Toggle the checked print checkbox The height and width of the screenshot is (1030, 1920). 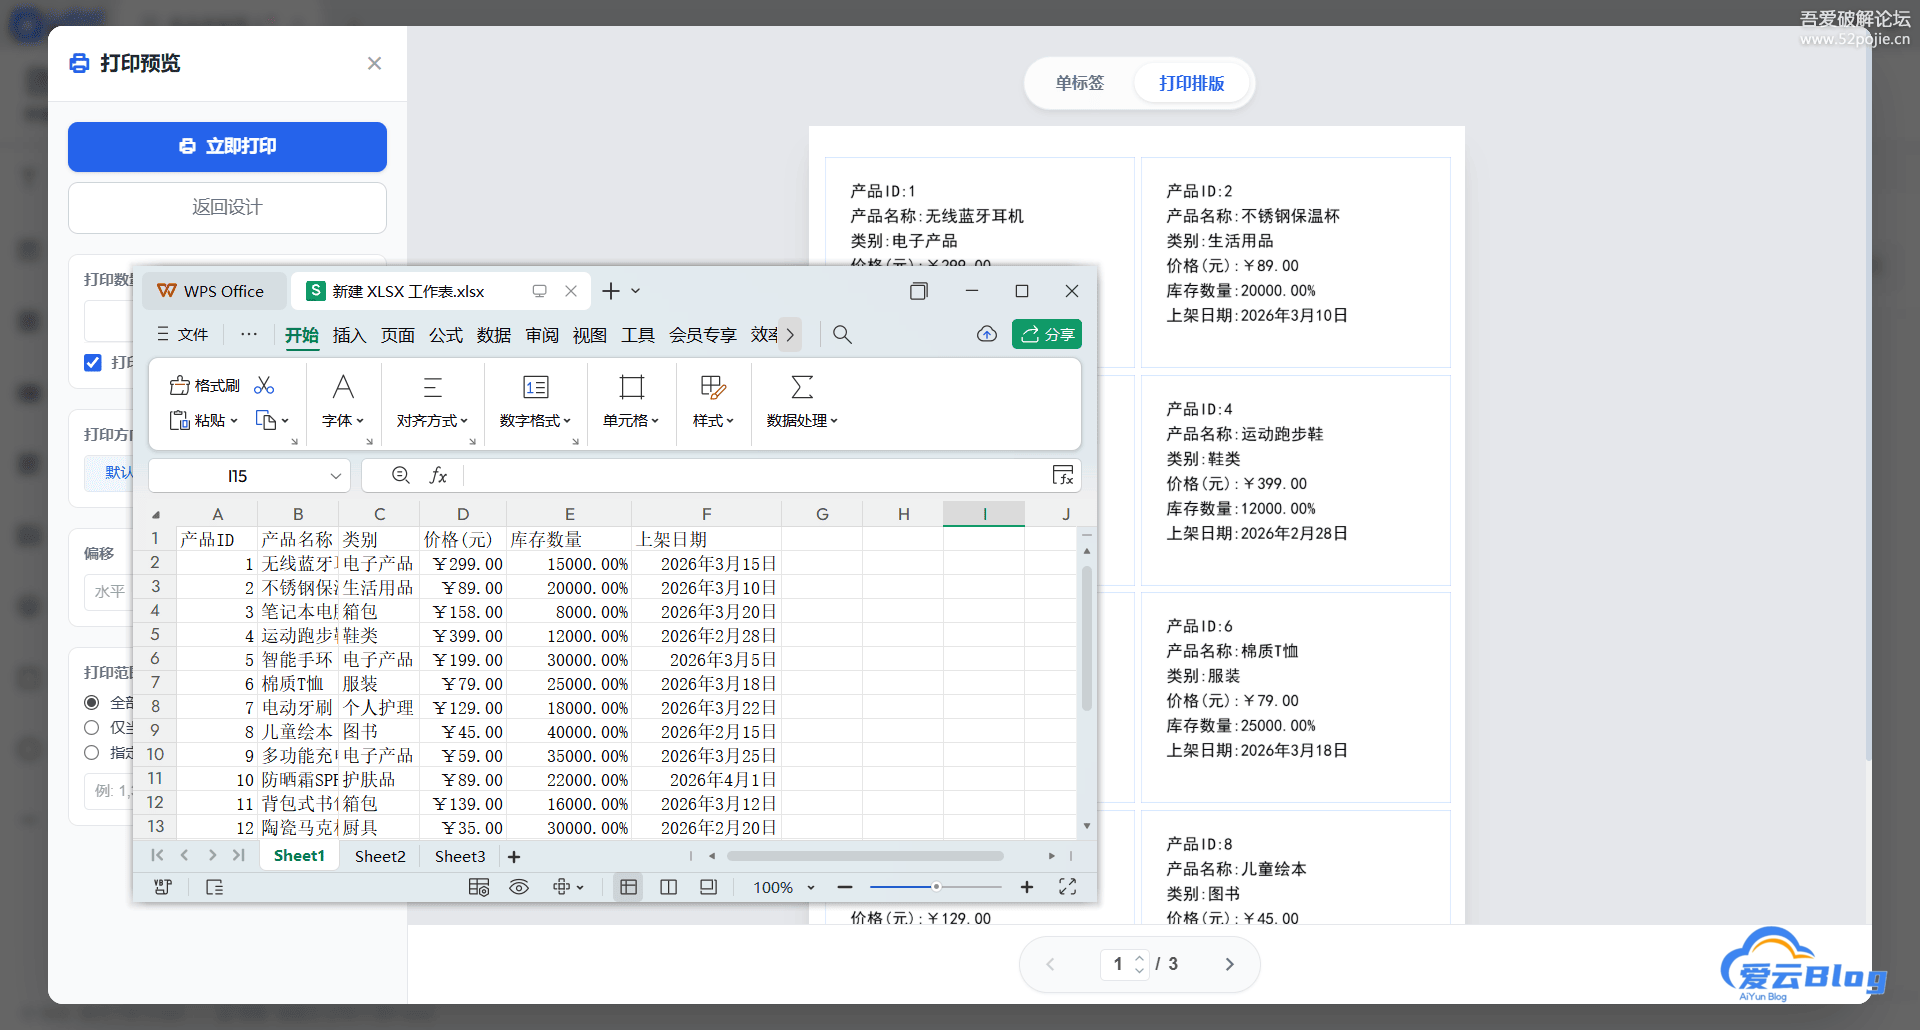click(x=93, y=362)
